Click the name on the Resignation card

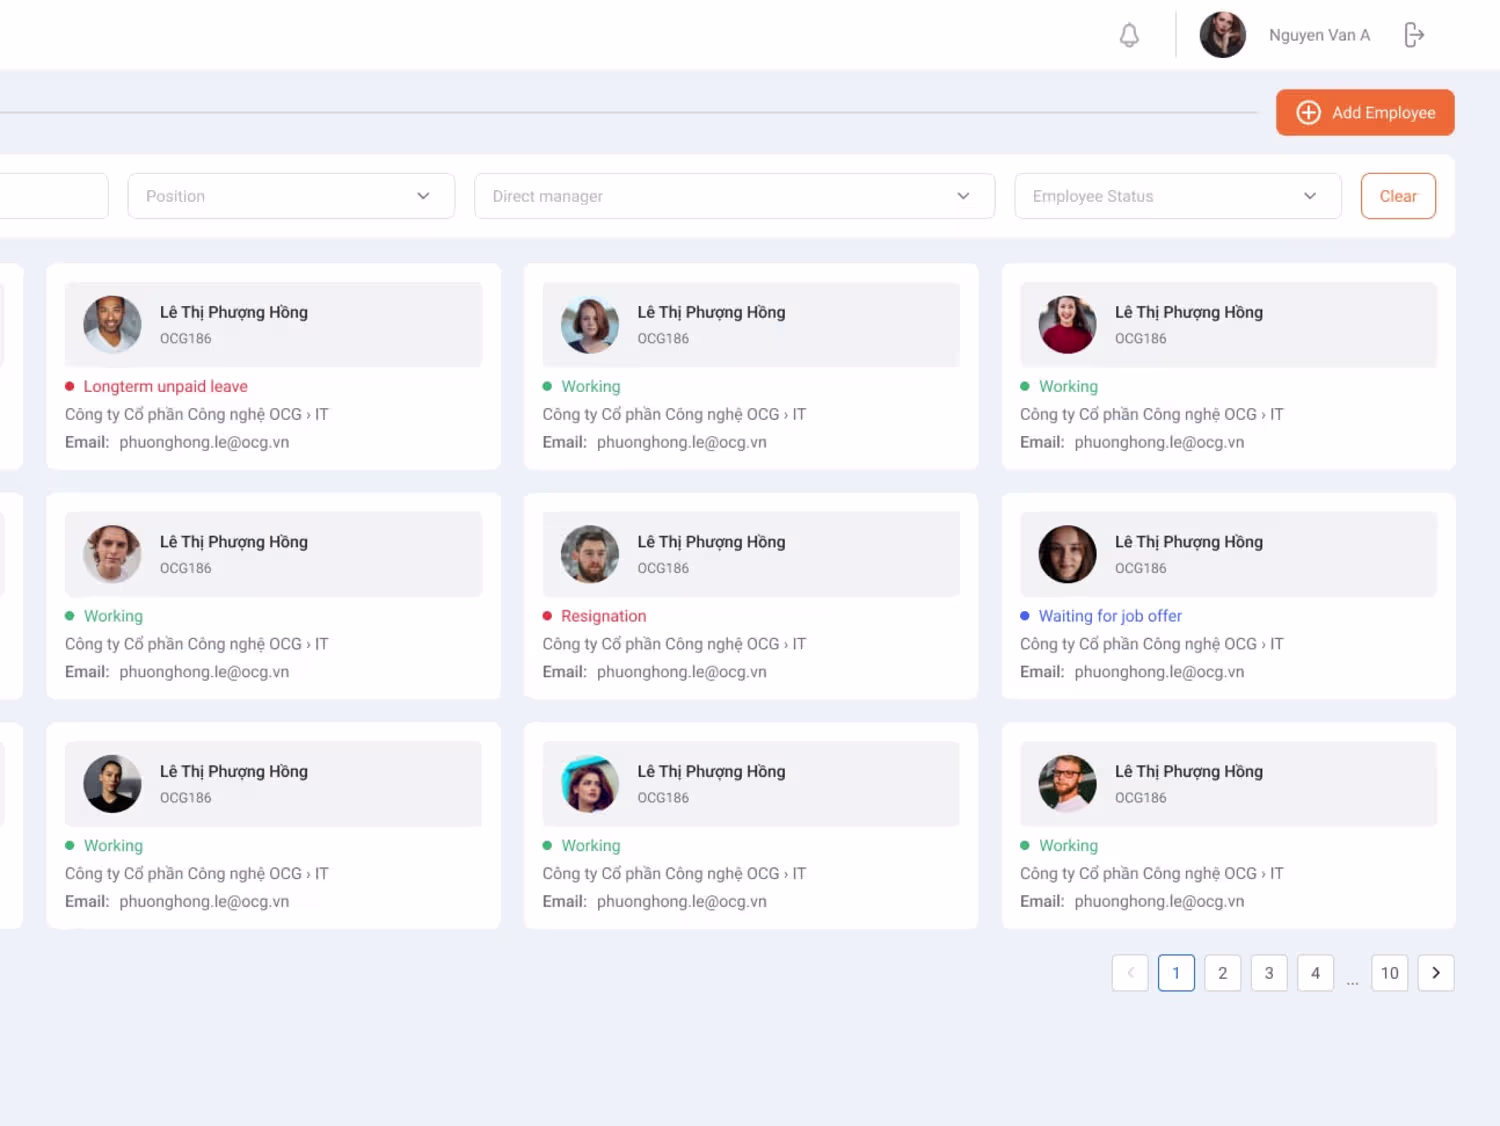point(711,542)
